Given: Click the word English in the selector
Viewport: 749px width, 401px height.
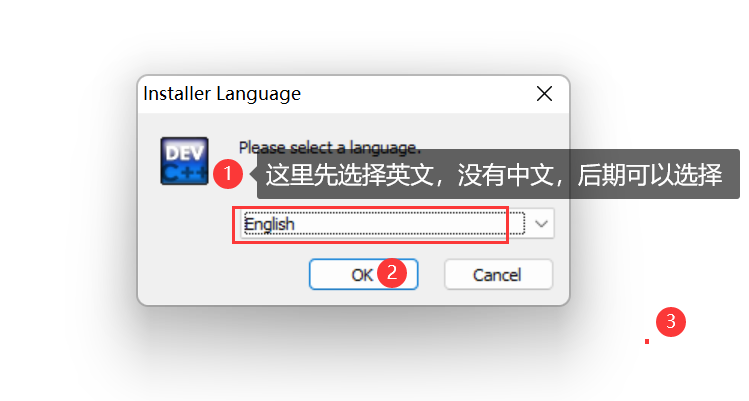Looking at the screenshot, I should pos(269,224).
